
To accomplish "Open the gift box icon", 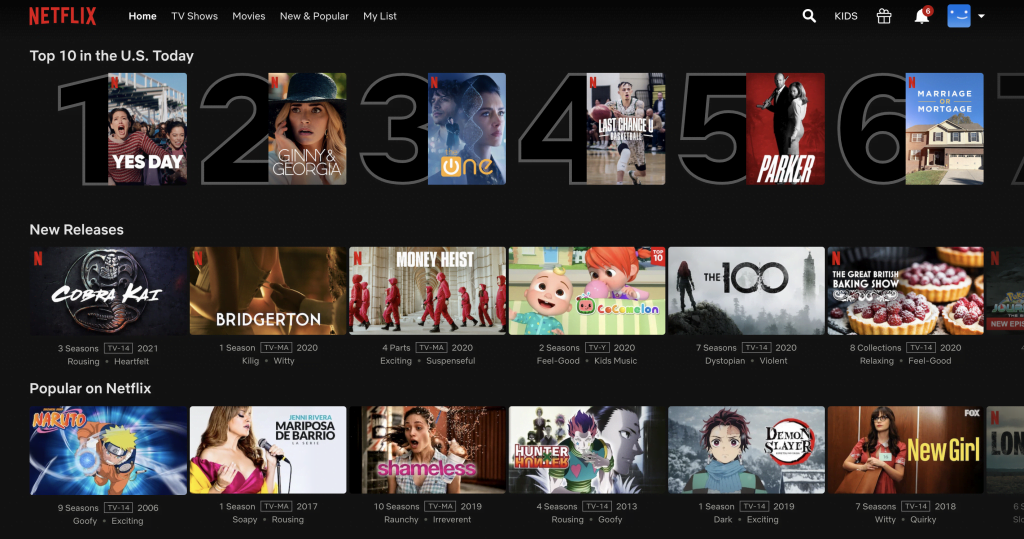I will click(883, 16).
